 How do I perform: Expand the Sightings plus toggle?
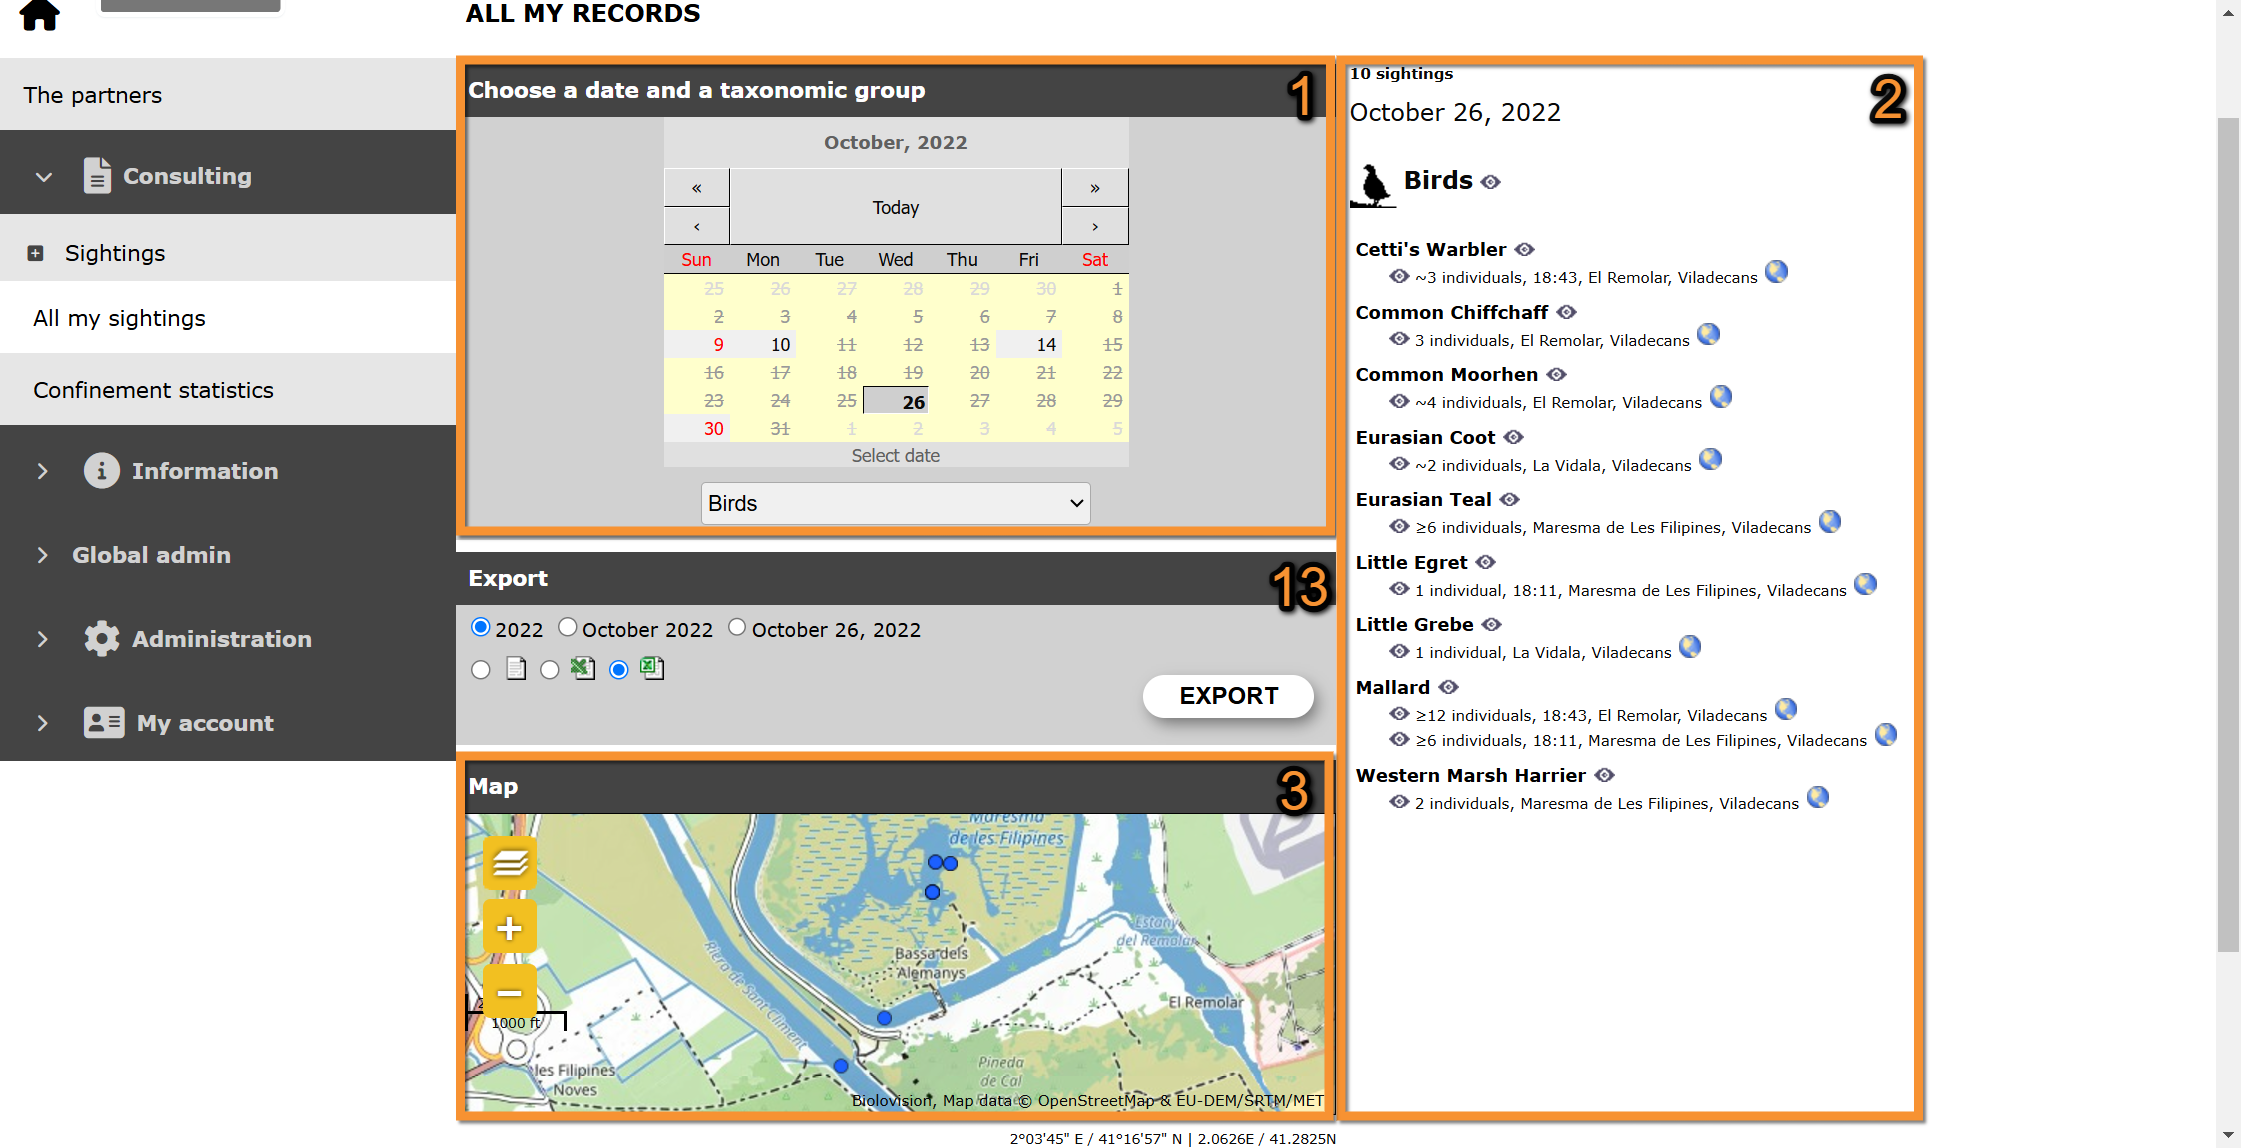point(36,253)
